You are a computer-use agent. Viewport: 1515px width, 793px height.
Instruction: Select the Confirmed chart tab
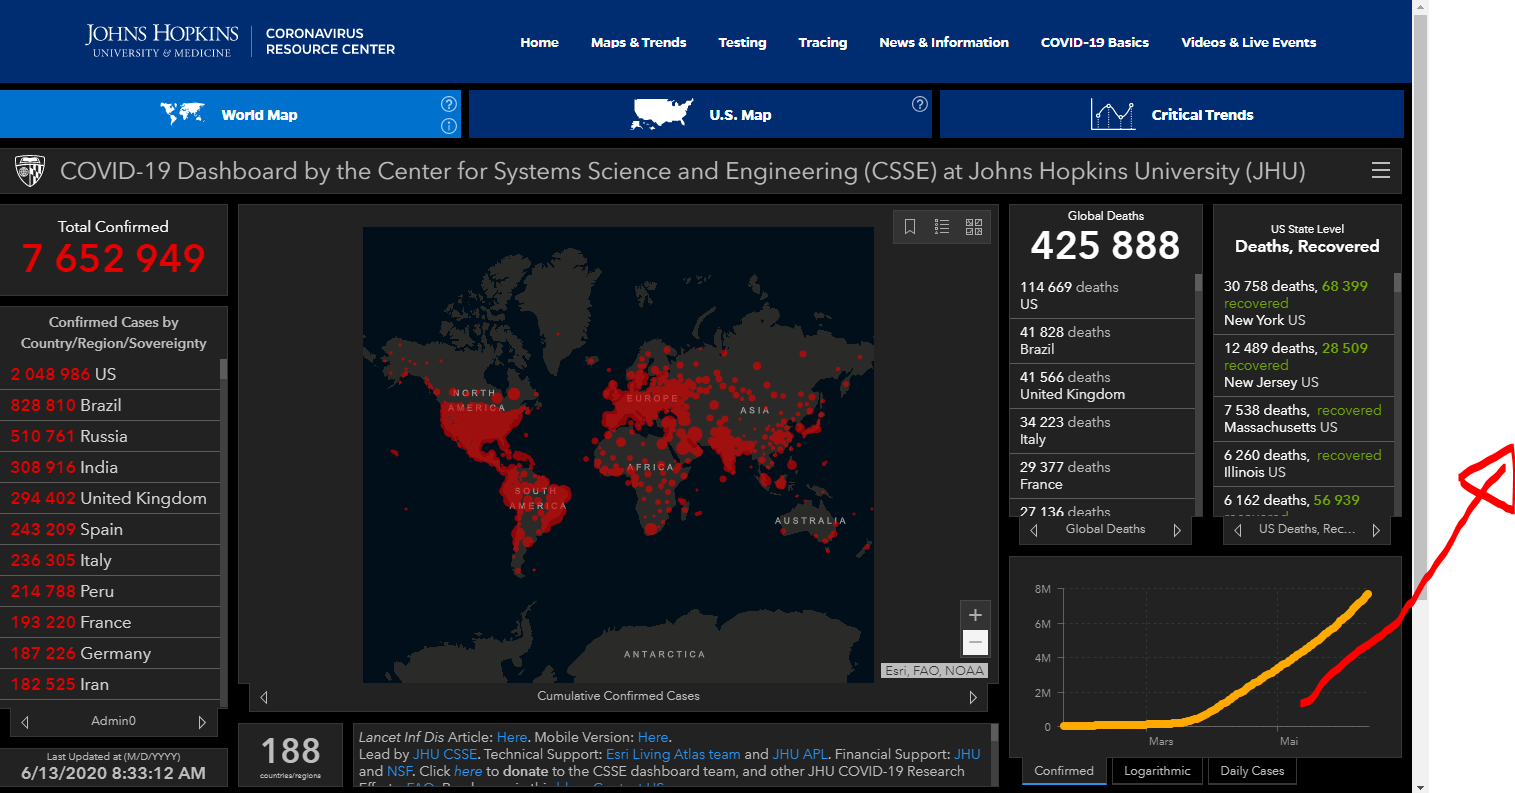1064,771
